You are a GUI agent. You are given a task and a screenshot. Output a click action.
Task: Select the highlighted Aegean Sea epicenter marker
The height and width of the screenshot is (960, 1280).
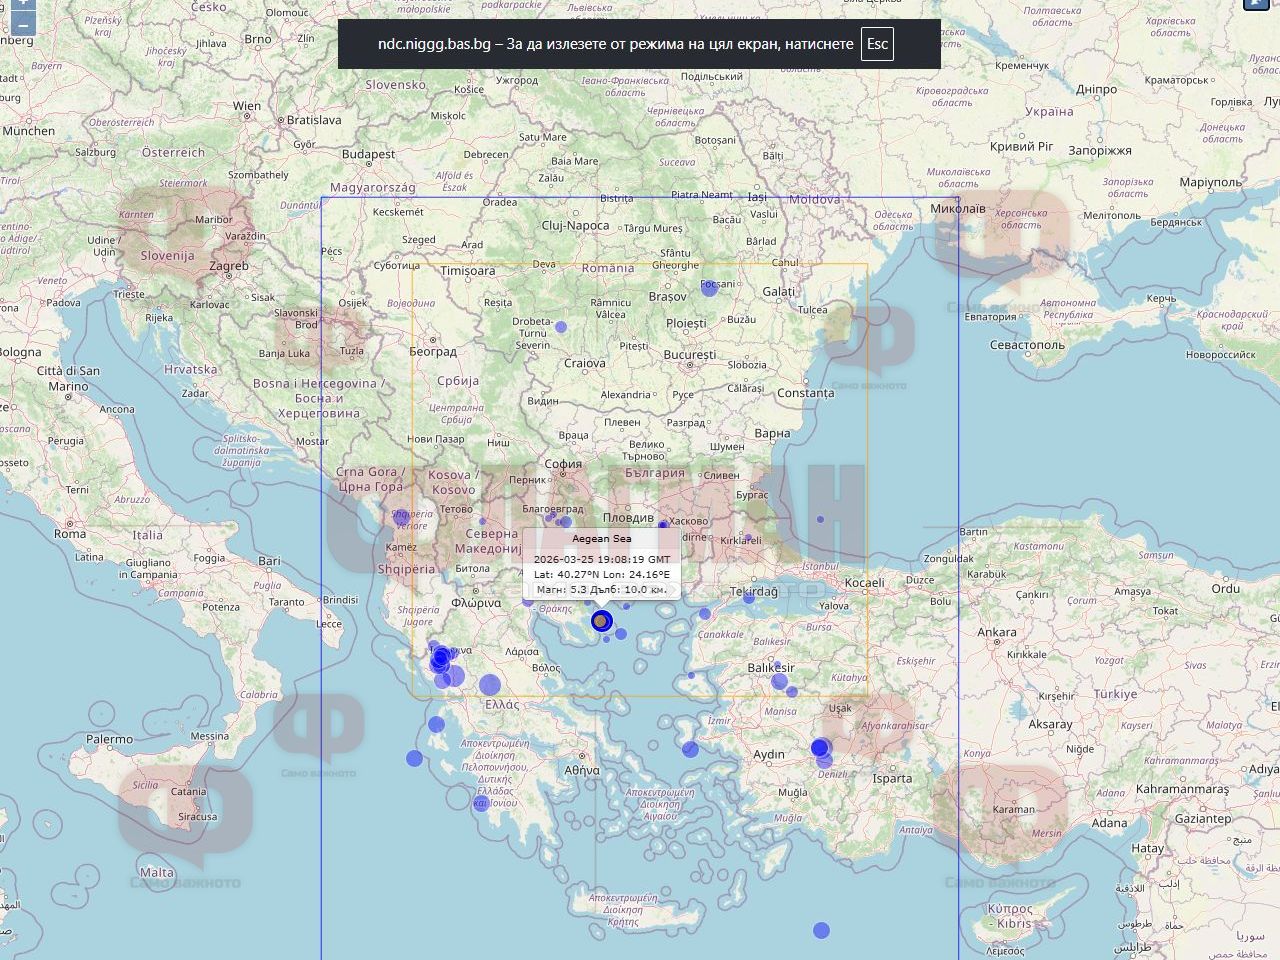click(600, 621)
